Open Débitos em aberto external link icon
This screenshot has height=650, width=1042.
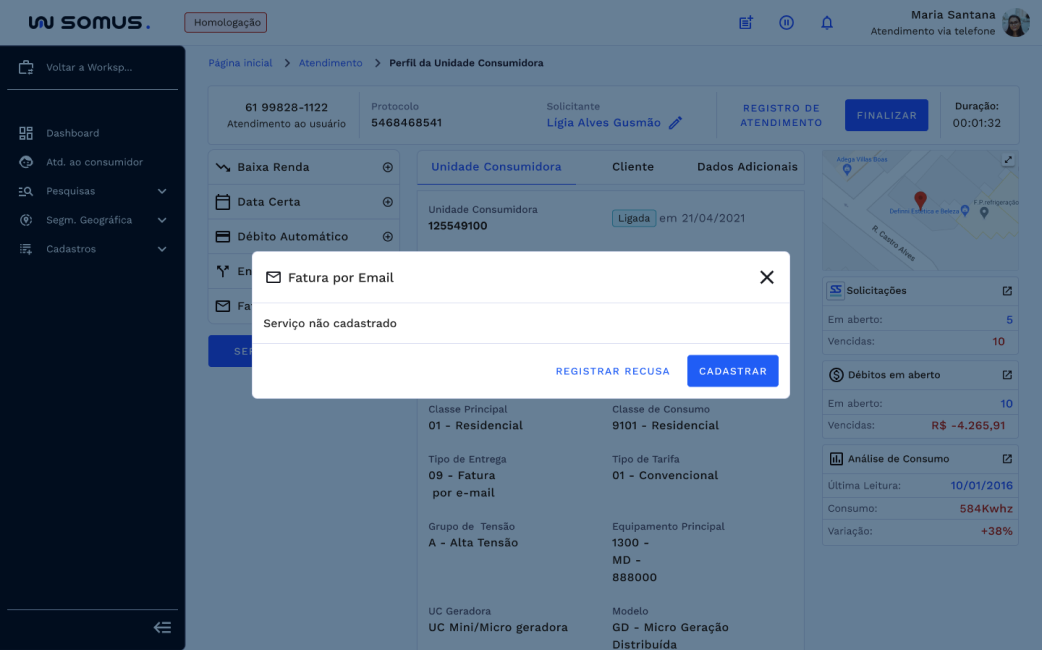pyautogui.click(x=1008, y=375)
